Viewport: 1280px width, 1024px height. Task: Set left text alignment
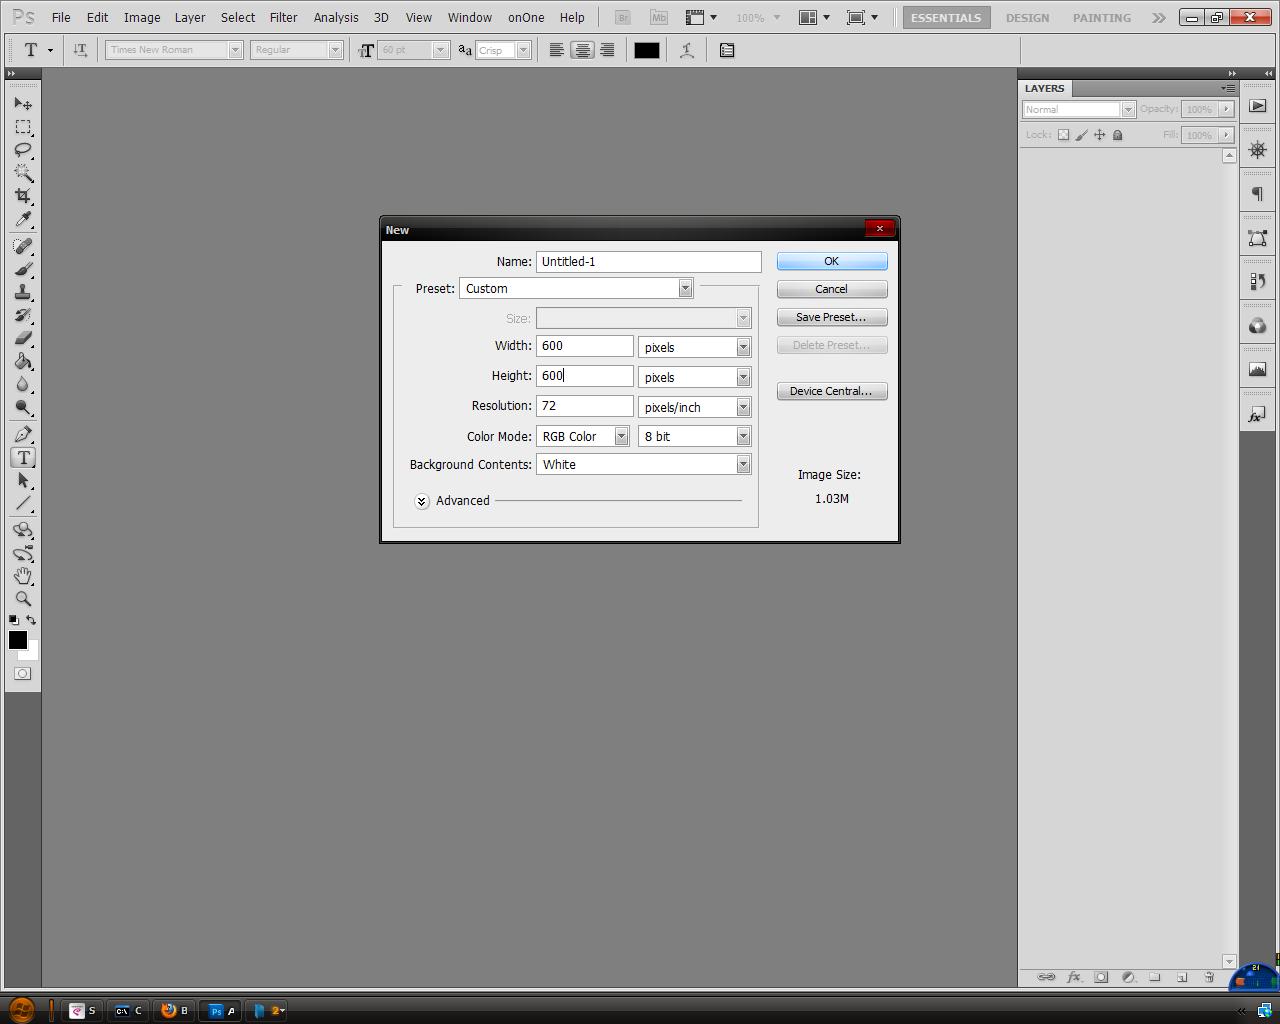[557, 50]
